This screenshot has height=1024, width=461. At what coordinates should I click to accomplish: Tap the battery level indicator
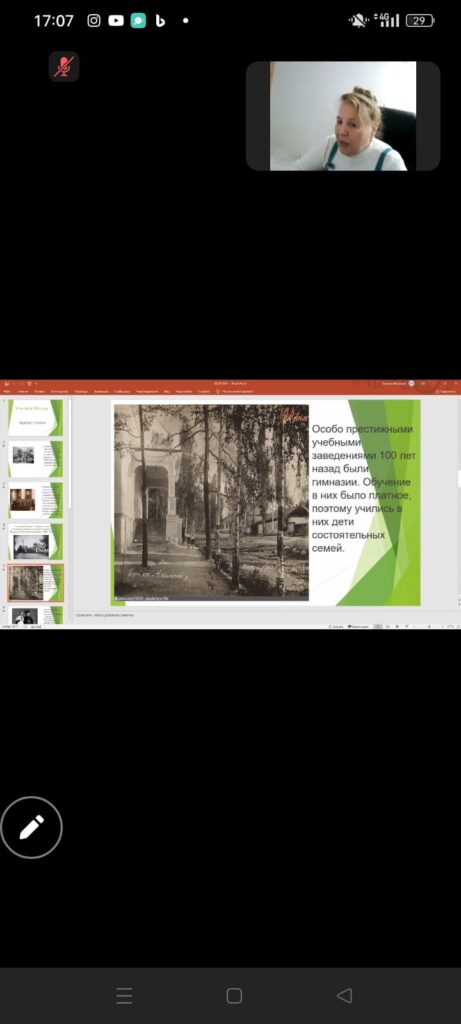(420, 21)
